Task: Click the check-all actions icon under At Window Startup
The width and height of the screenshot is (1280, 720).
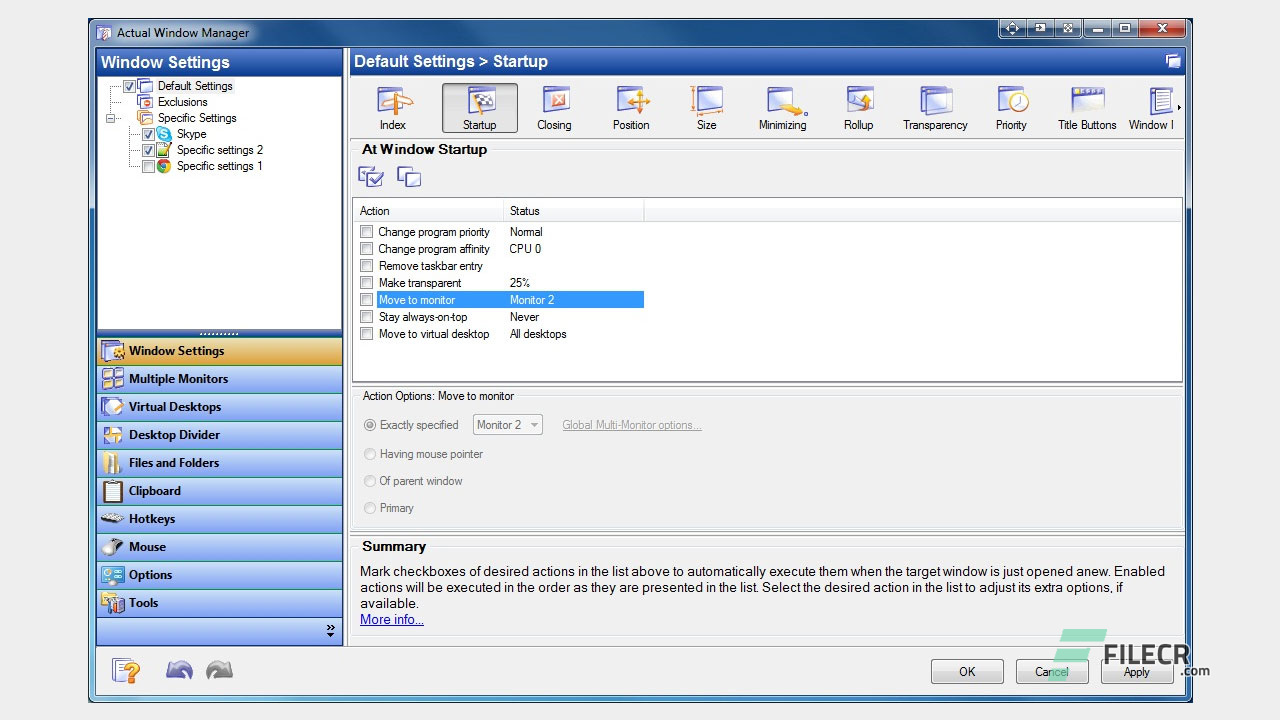Action: 371,177
